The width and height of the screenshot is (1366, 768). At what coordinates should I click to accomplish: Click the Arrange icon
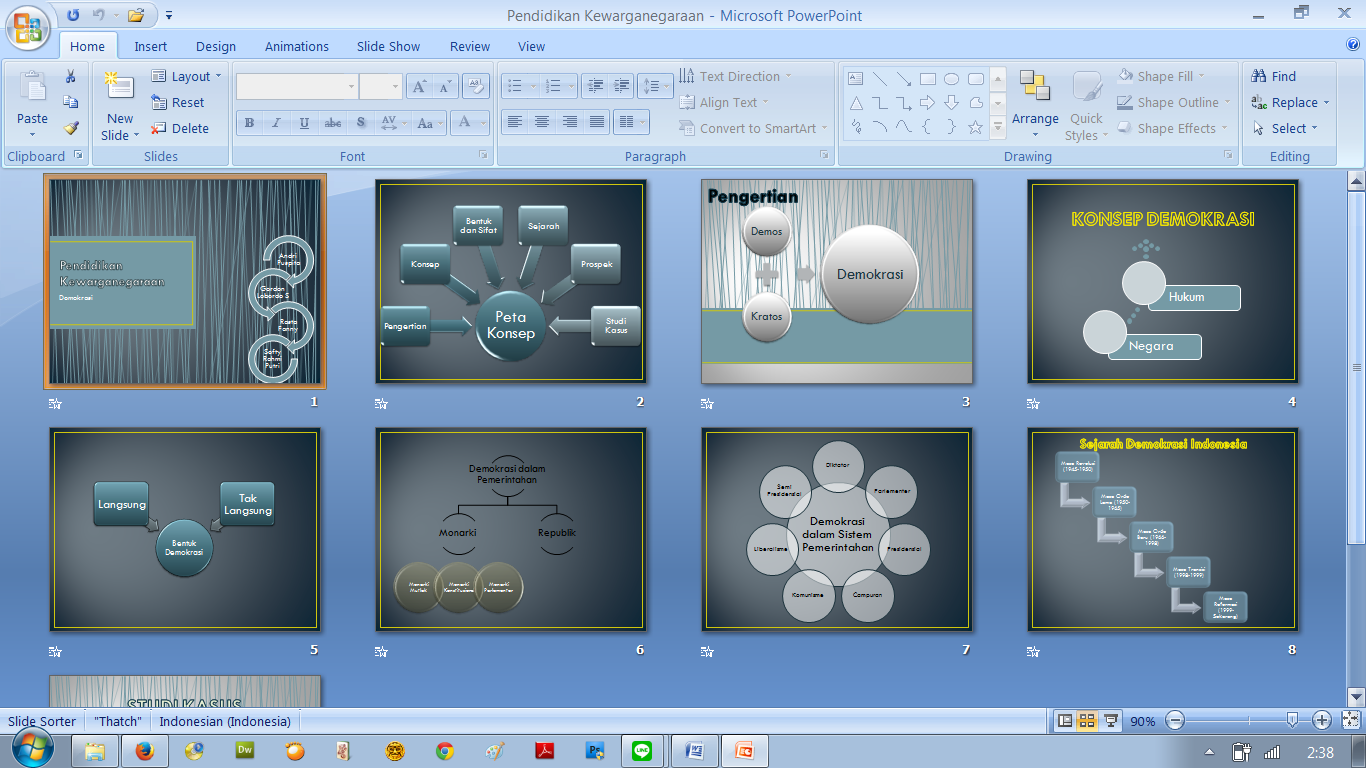(x=1035, y=88)
